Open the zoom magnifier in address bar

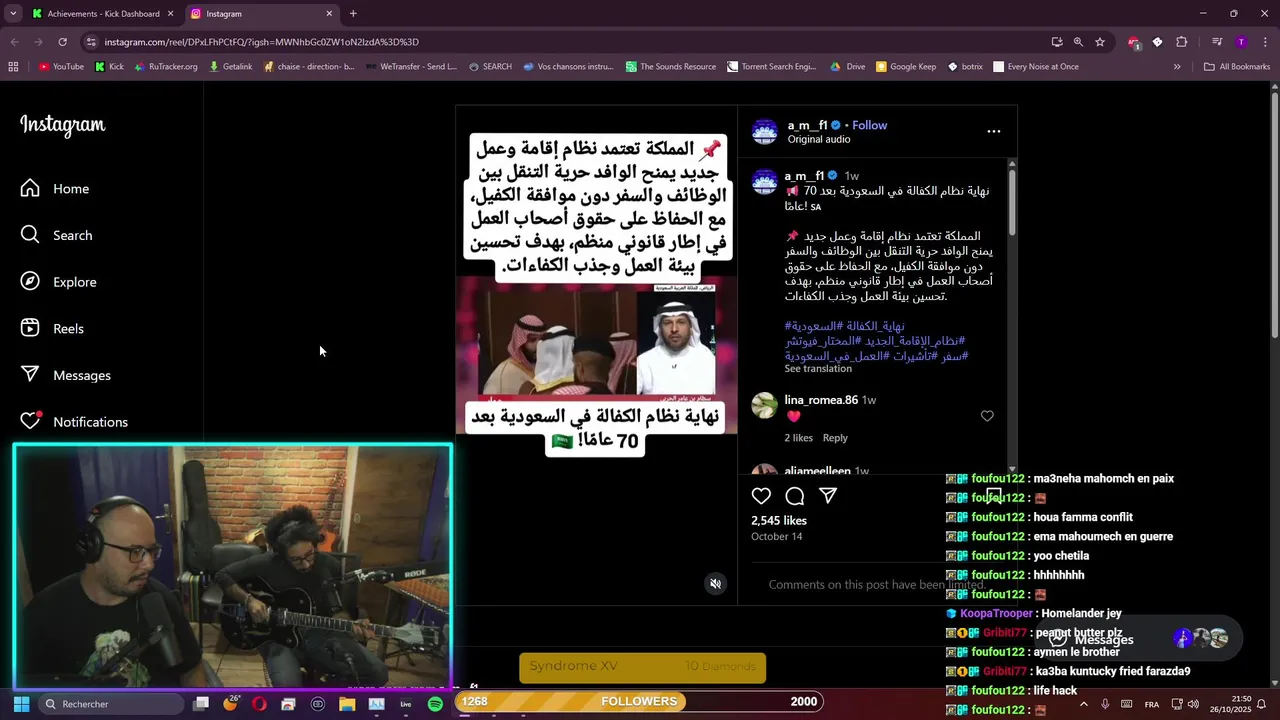tap(1078, 42)
